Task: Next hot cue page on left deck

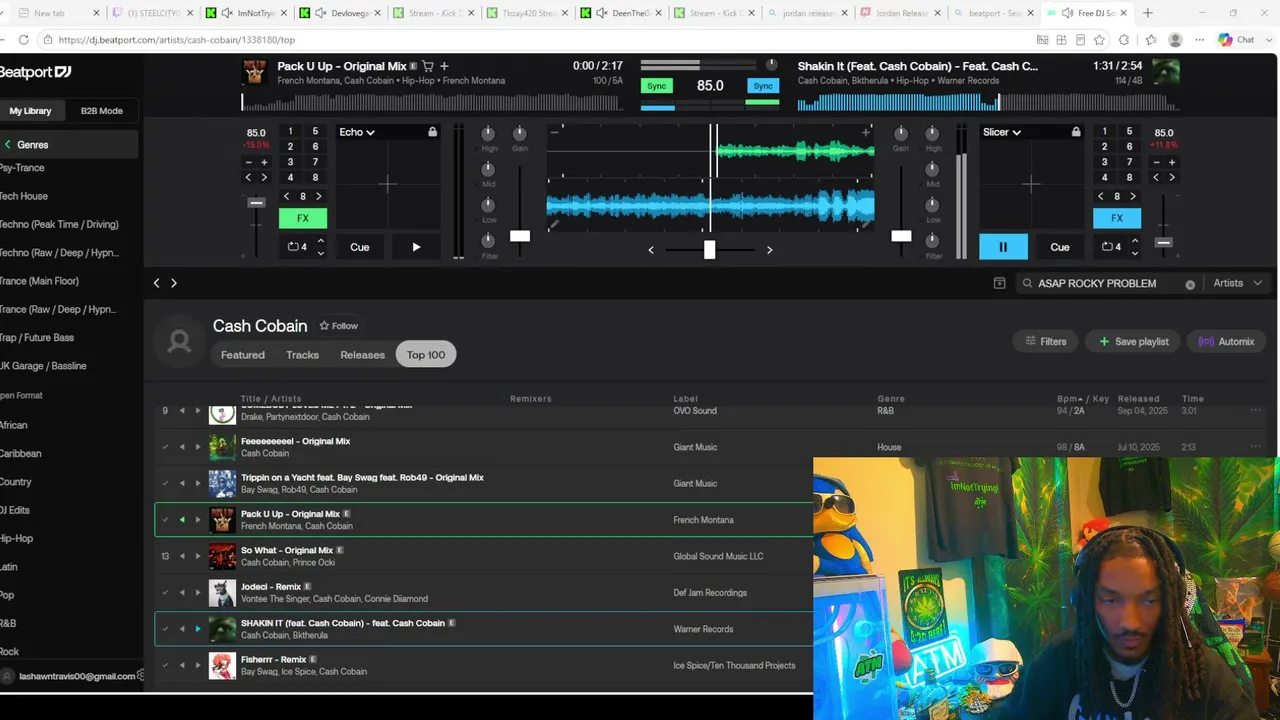Action: [x=319, y=196]
